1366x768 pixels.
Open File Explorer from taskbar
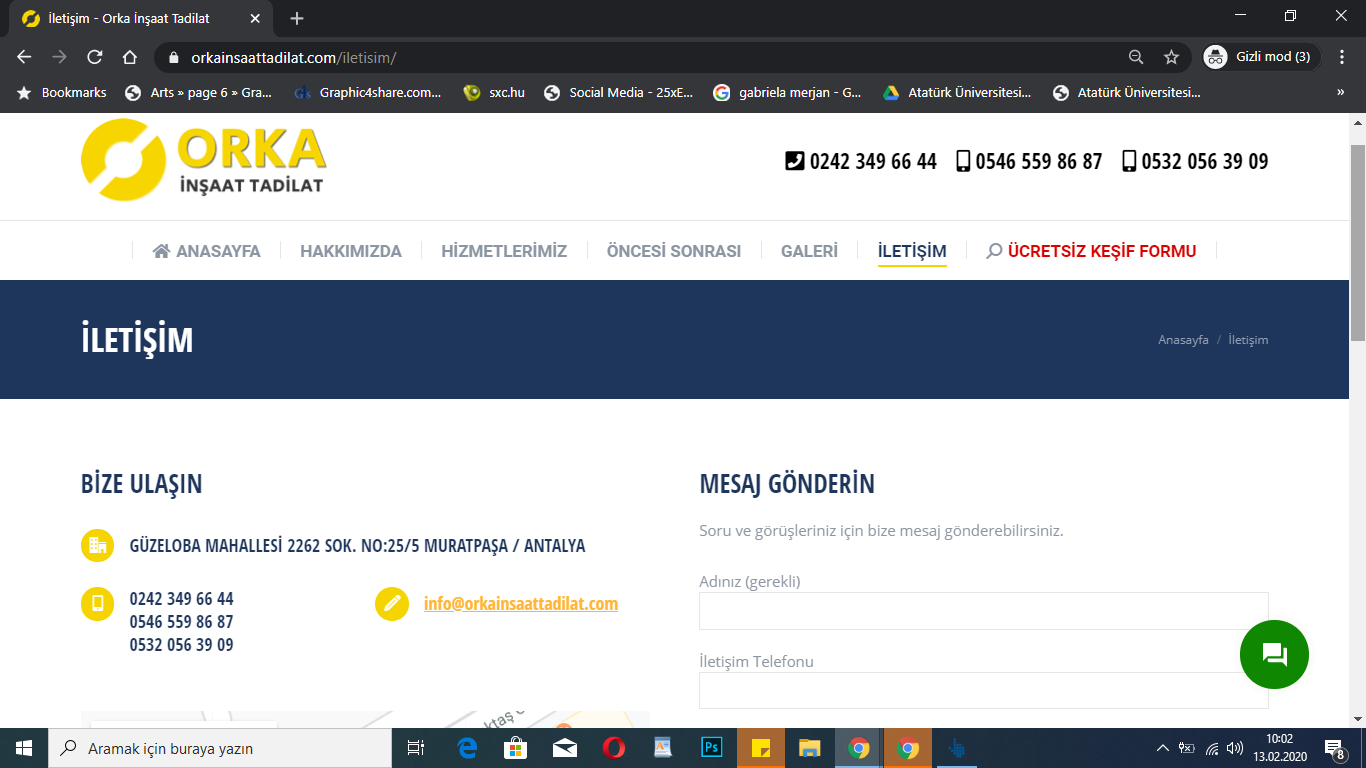pos(810,748)
